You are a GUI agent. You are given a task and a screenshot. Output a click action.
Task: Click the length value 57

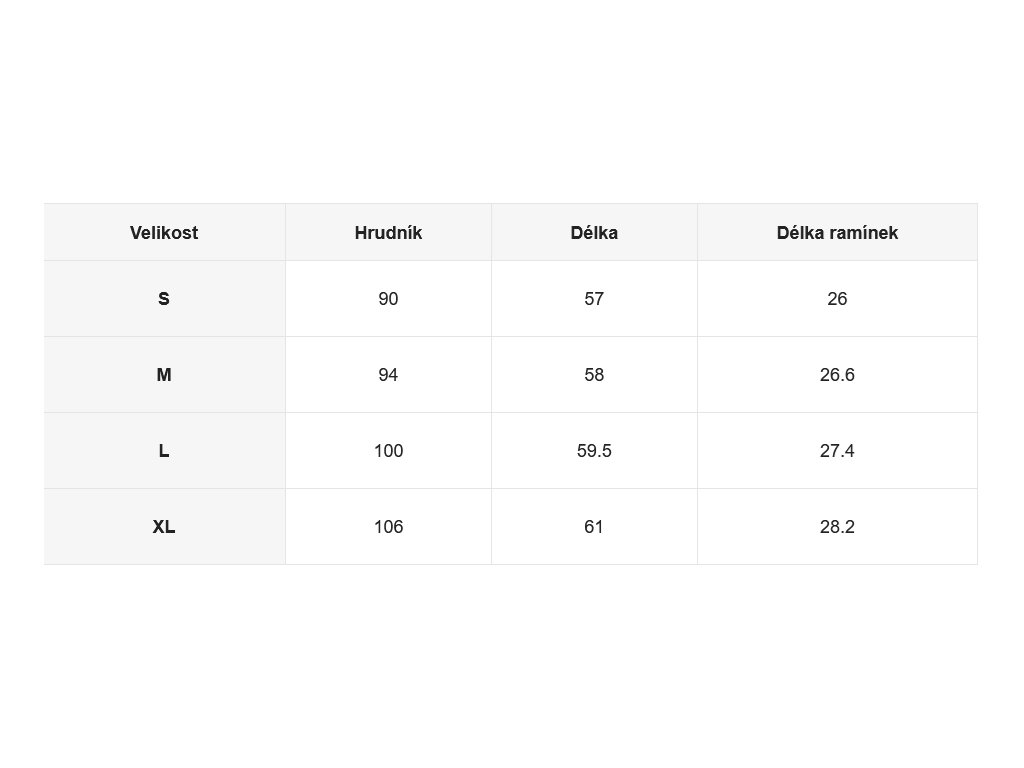click(594, 298)
